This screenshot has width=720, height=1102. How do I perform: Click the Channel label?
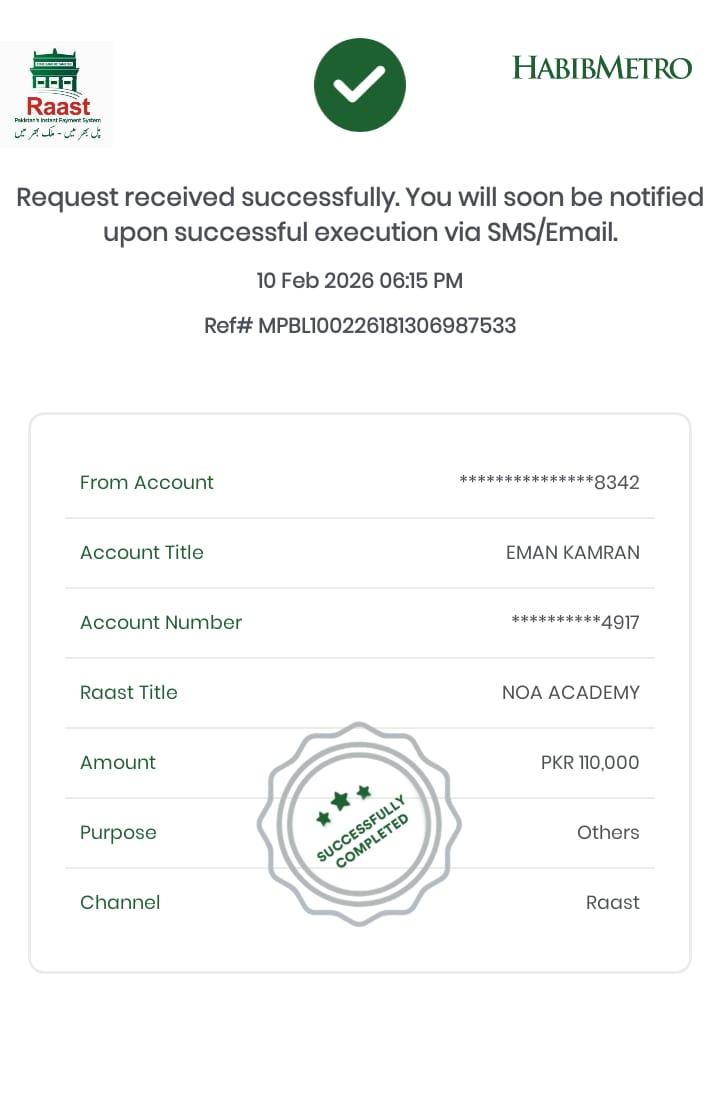[x=120, y=903]
